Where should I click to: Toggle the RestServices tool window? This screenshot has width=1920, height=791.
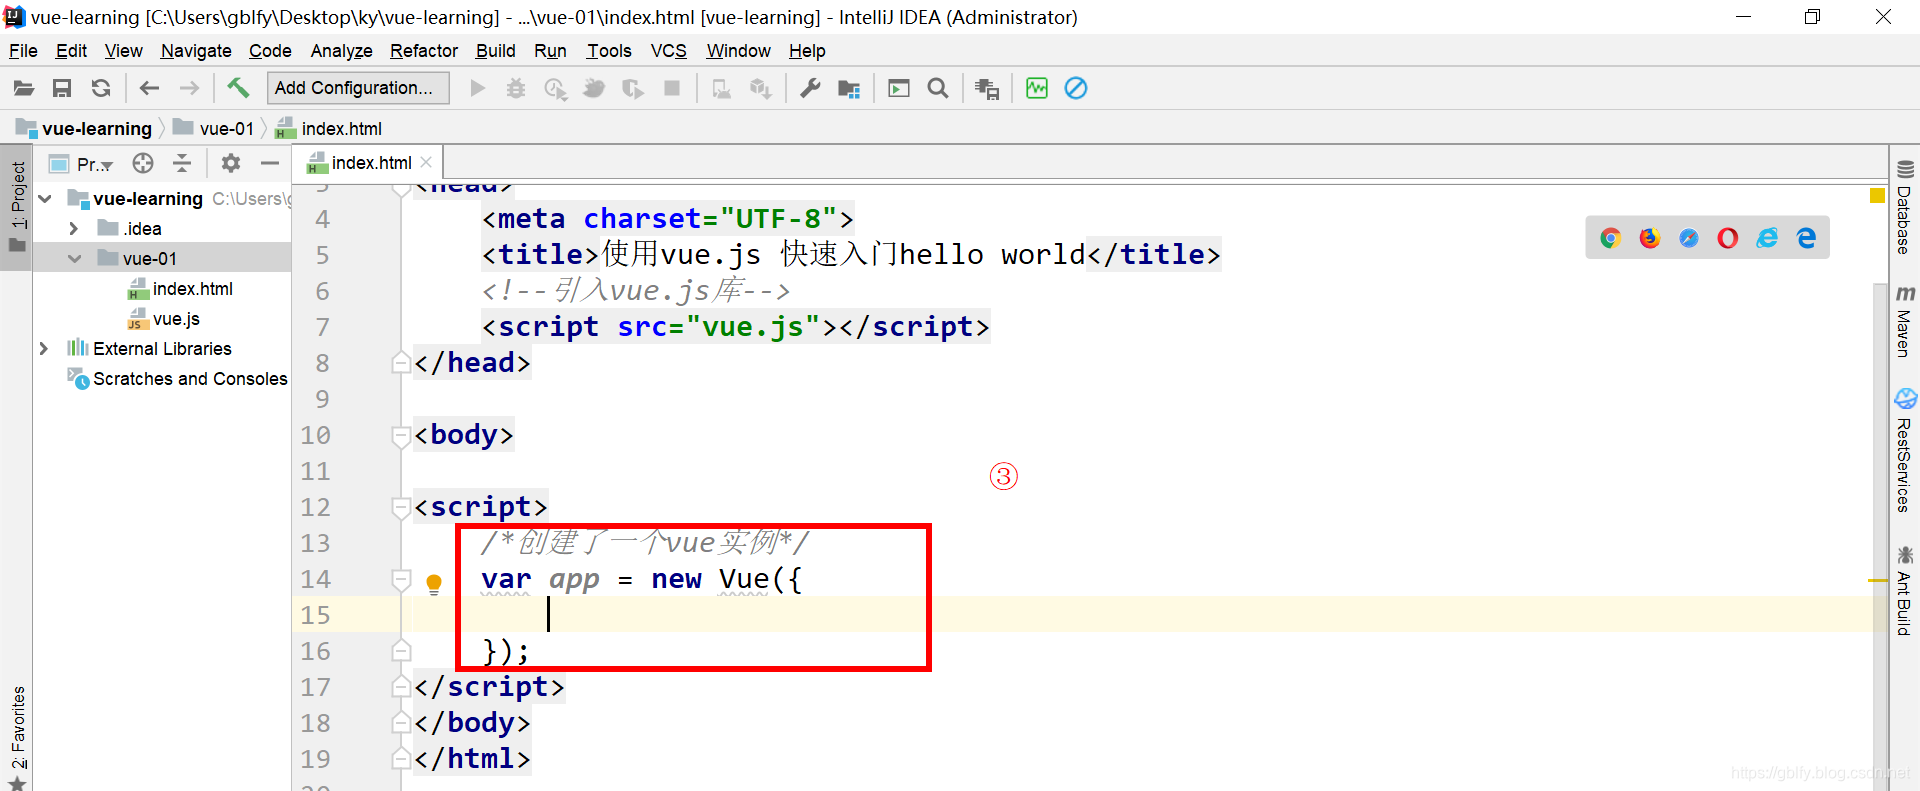1904,452
